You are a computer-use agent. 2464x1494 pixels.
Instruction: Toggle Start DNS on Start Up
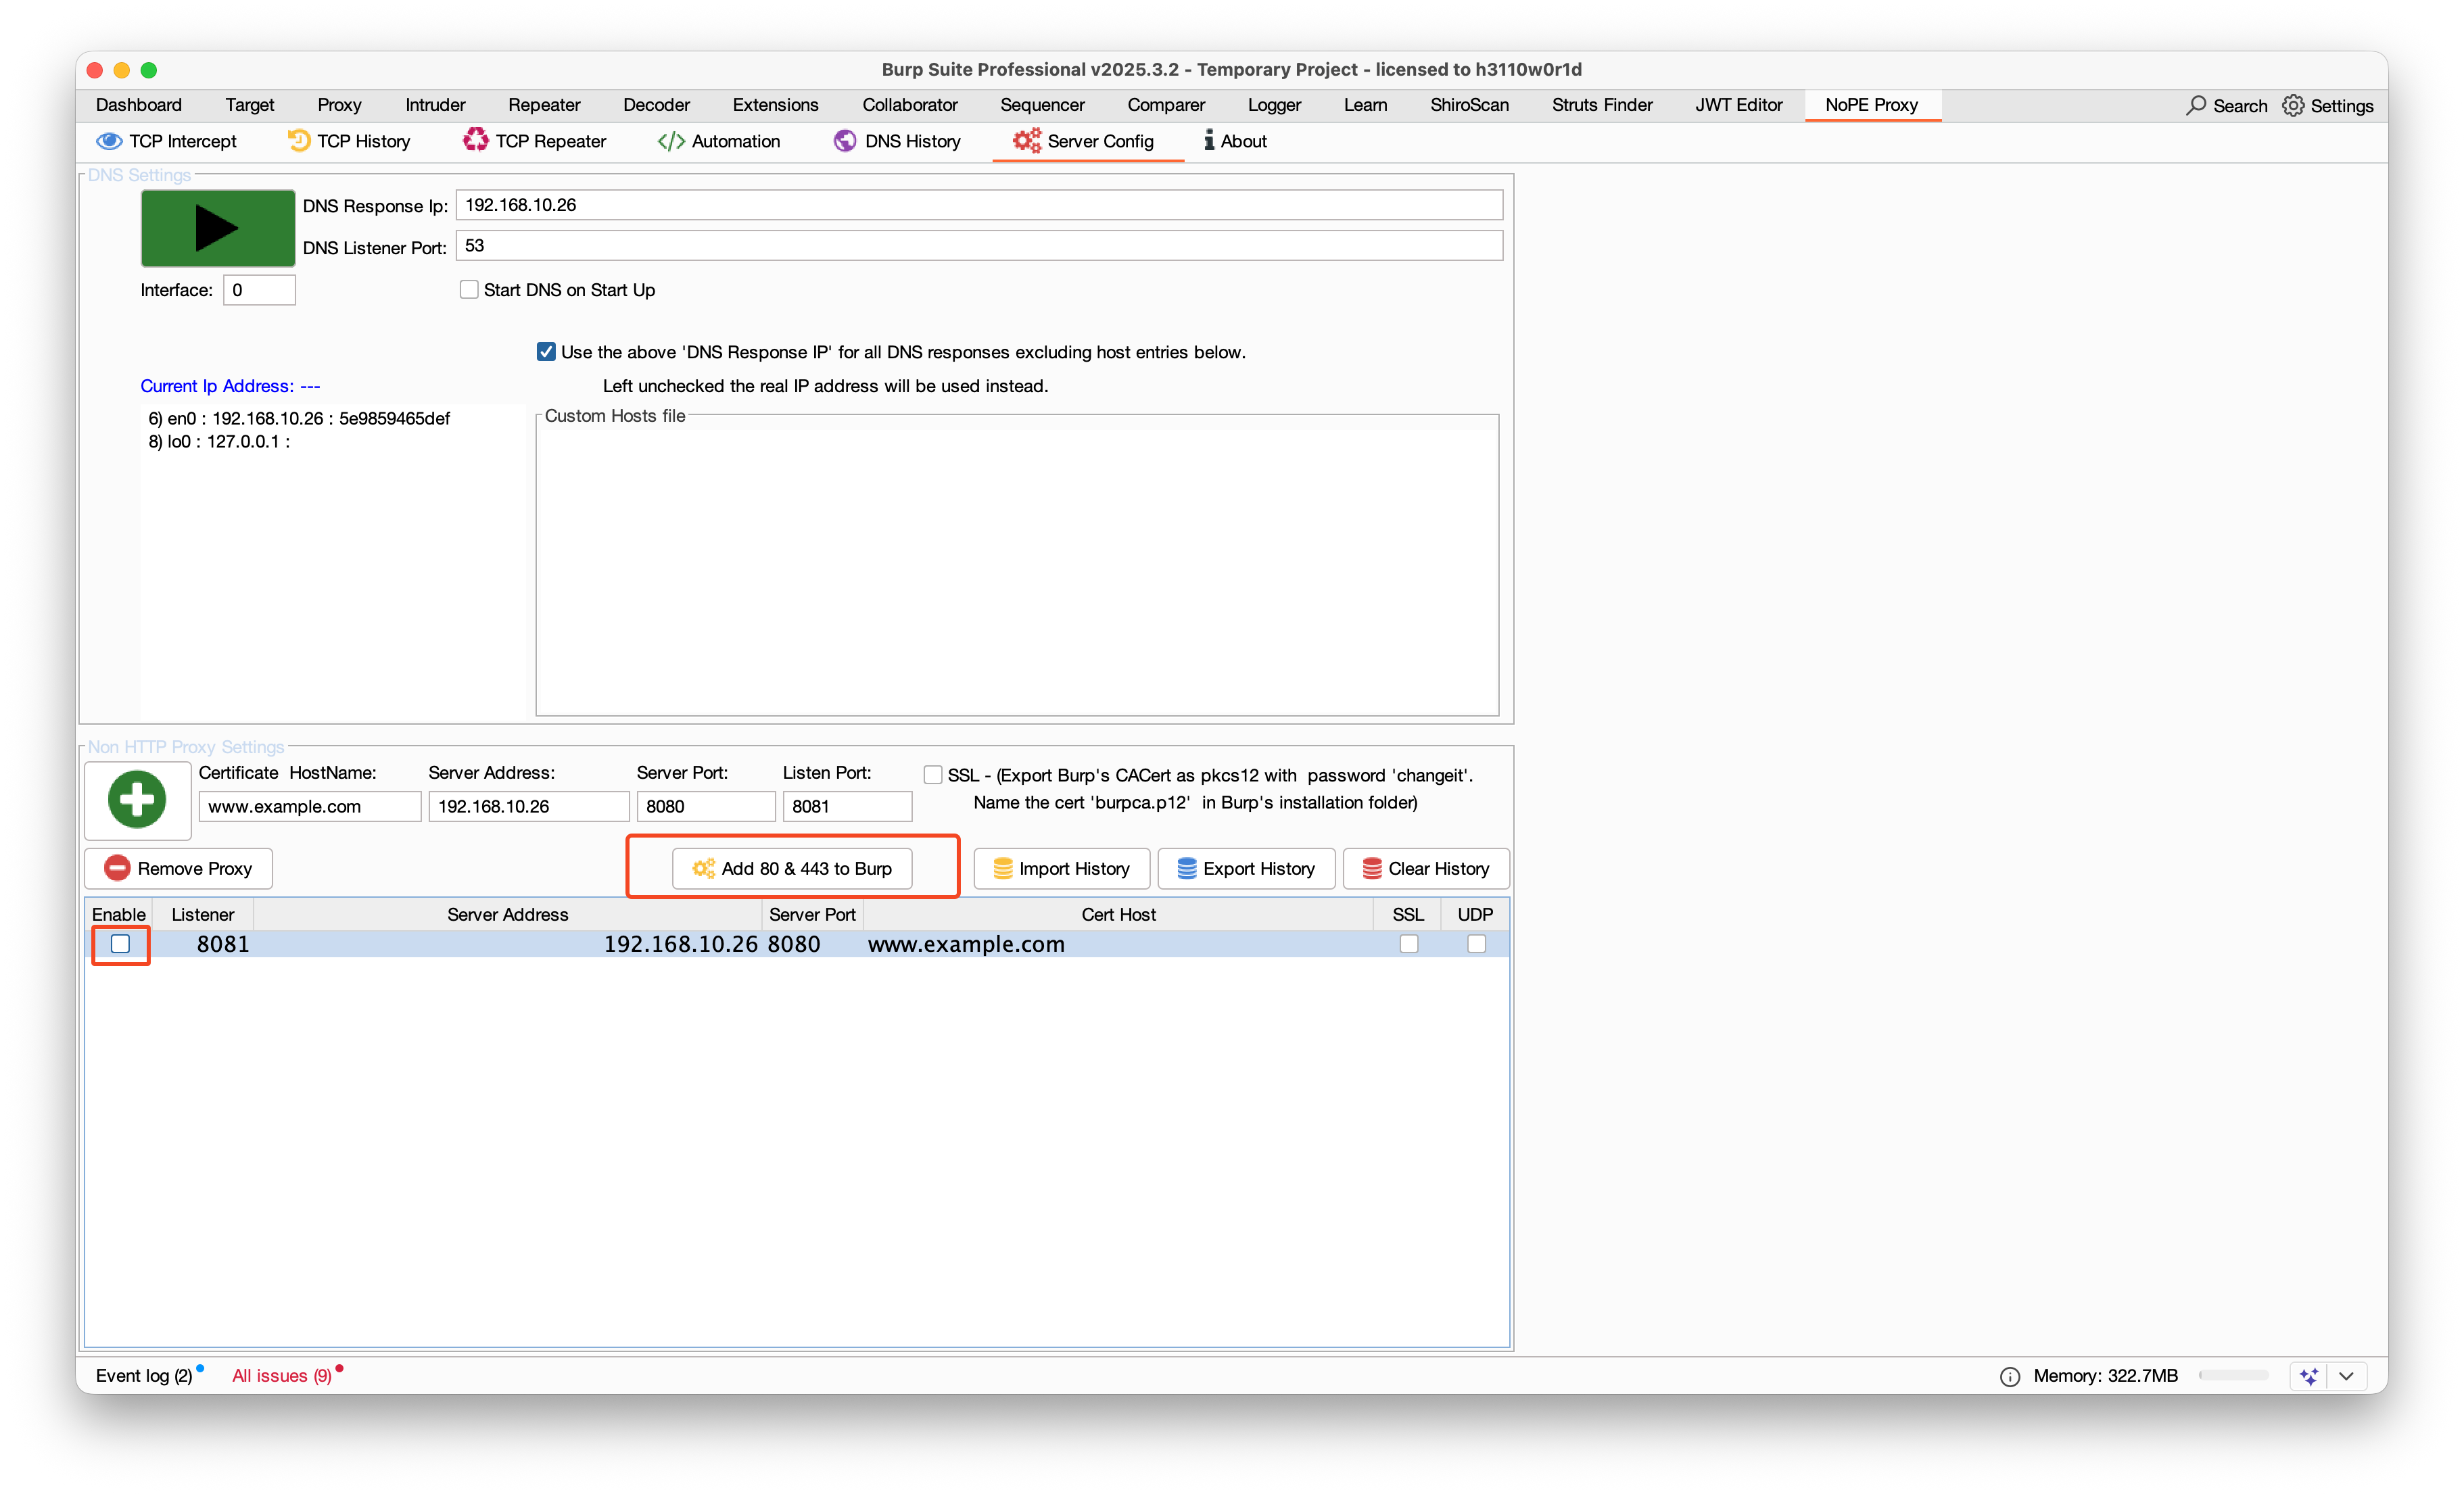click(469, 289)
